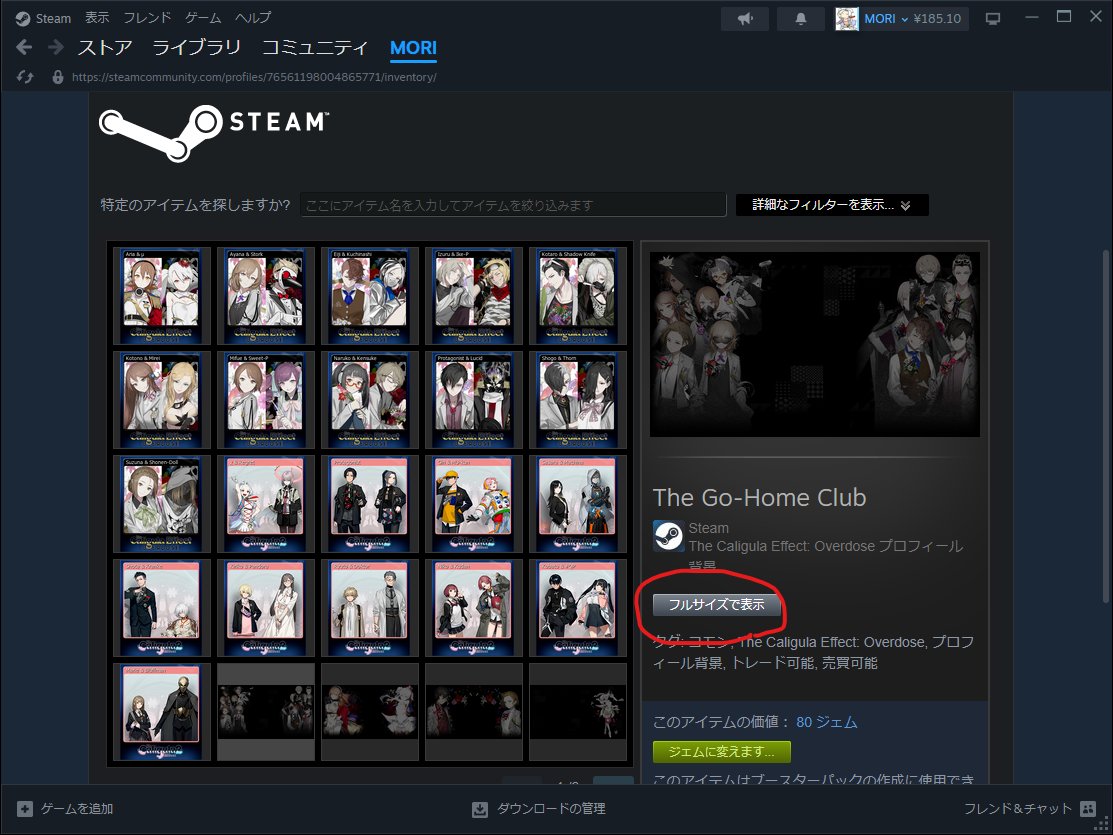
Task: Open the 表示 menu
Action: click(97, 18)
